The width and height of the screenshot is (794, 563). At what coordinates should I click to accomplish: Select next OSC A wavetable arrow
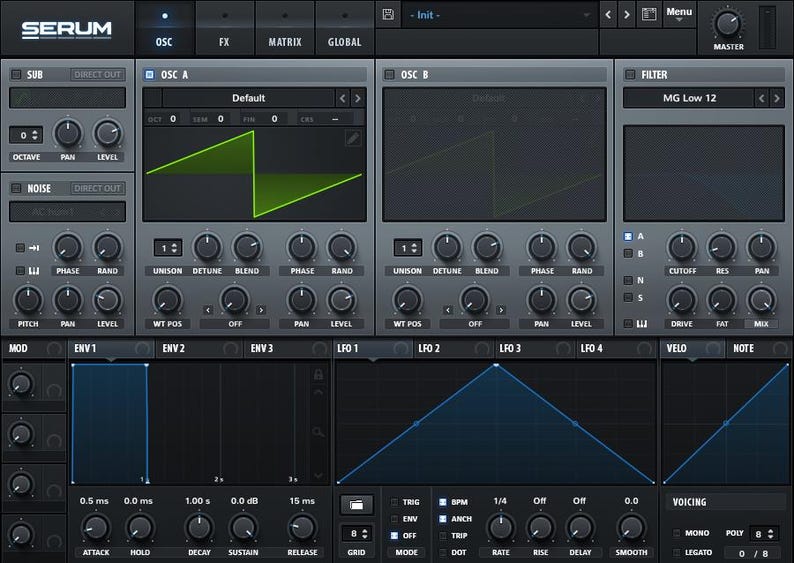click(x=358, y=98)
